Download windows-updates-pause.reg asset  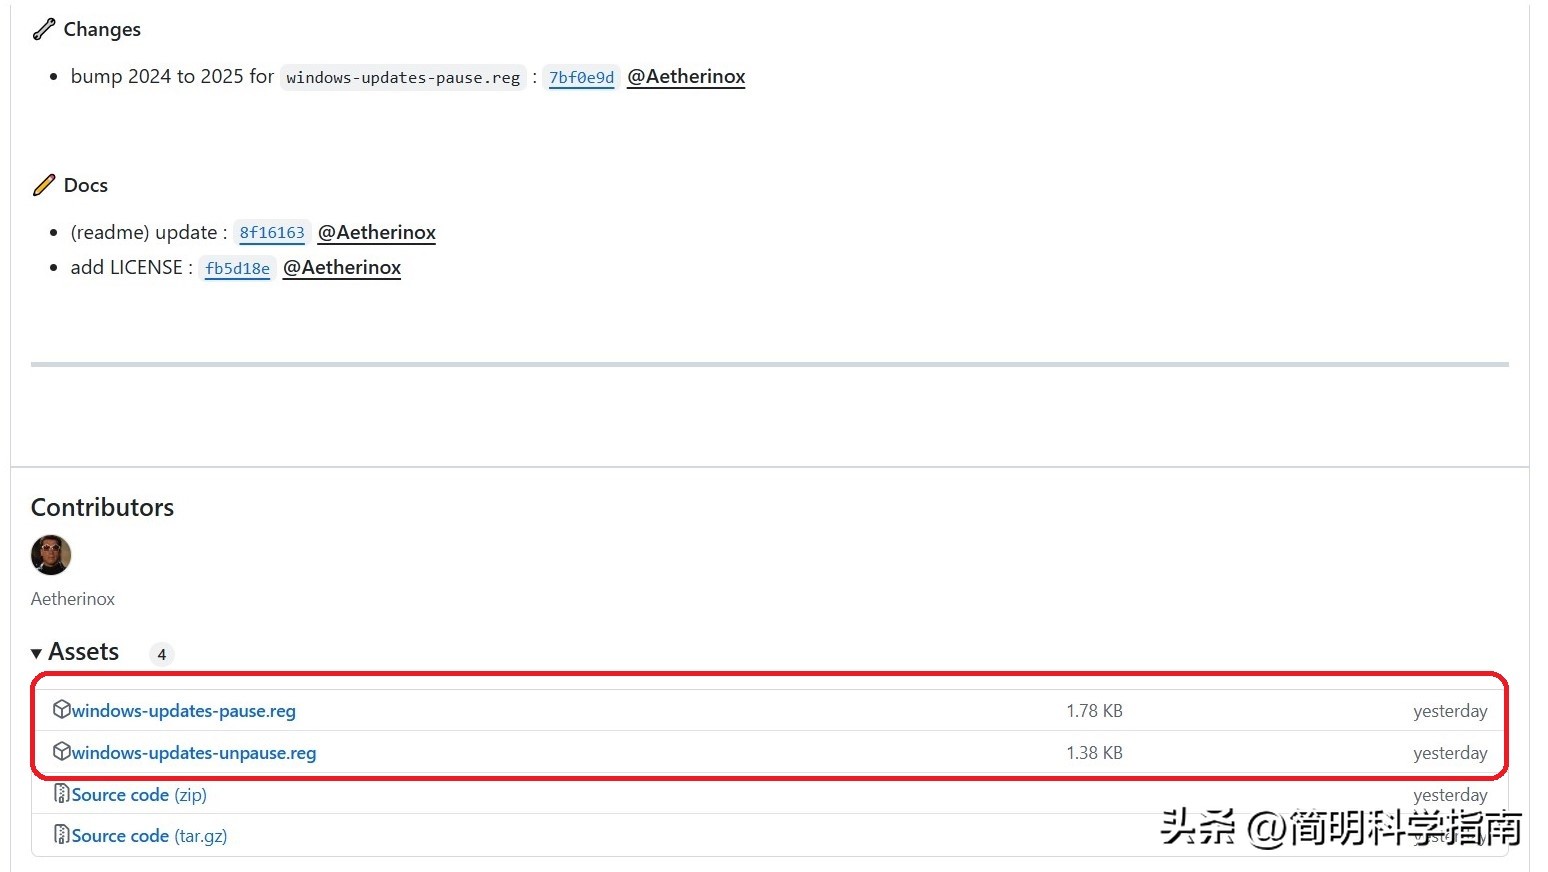click(x=184, y=710)
